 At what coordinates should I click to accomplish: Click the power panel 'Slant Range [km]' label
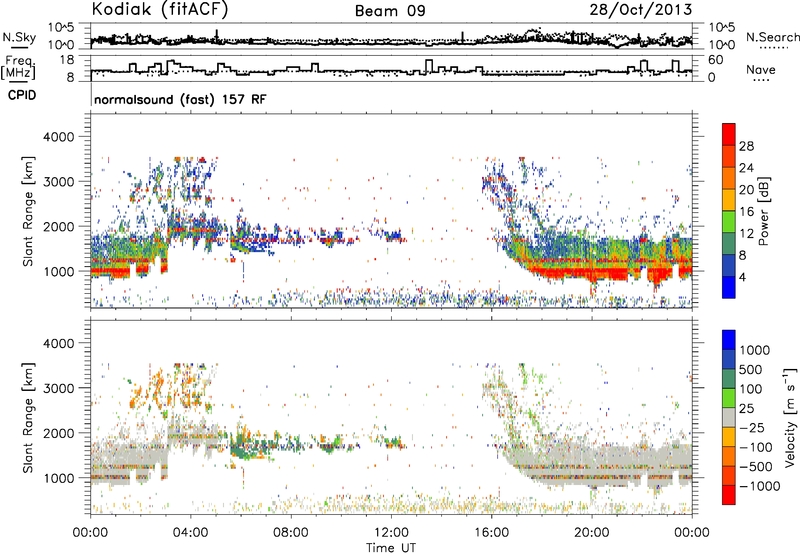pyautogui.click(x=28, y=211)
